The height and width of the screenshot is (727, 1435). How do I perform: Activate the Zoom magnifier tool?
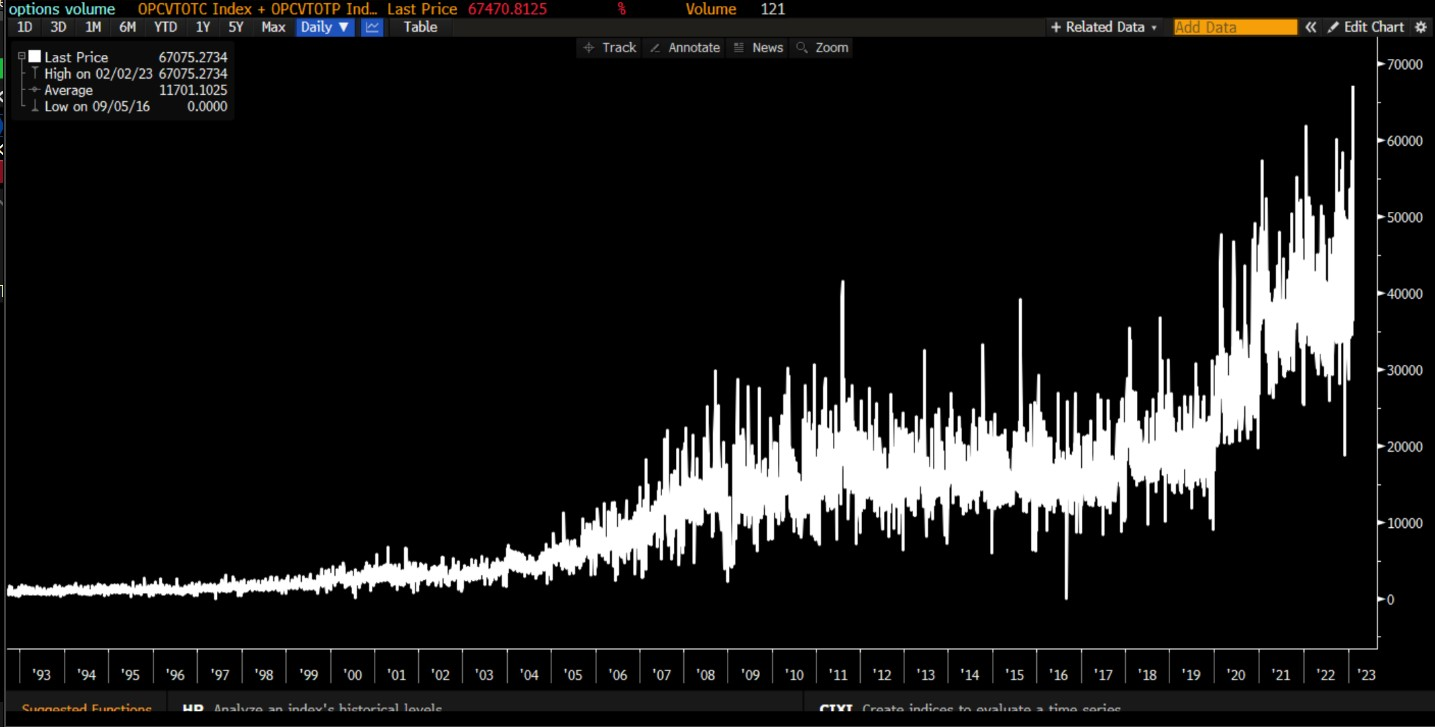[822, 47]
